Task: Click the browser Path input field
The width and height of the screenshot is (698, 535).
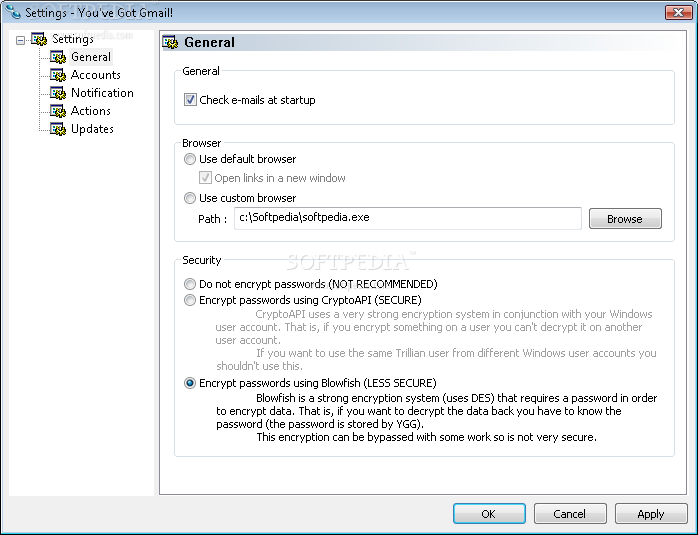Action: coord(408,218)
